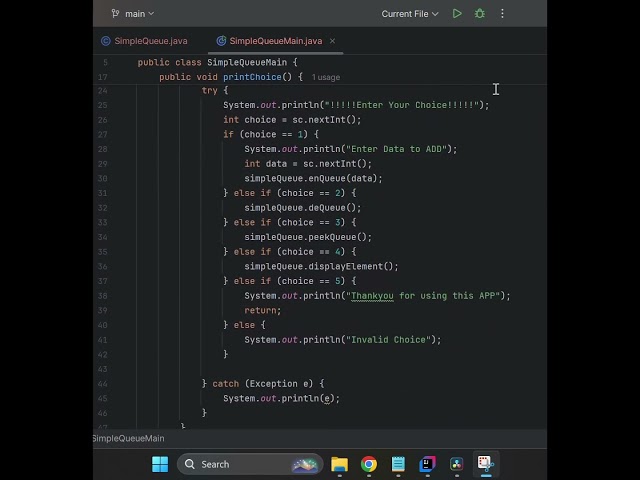Click the taskbar Search box
Image resolution: width=640 pixels, height=480 pixels.
click(250, 464)
